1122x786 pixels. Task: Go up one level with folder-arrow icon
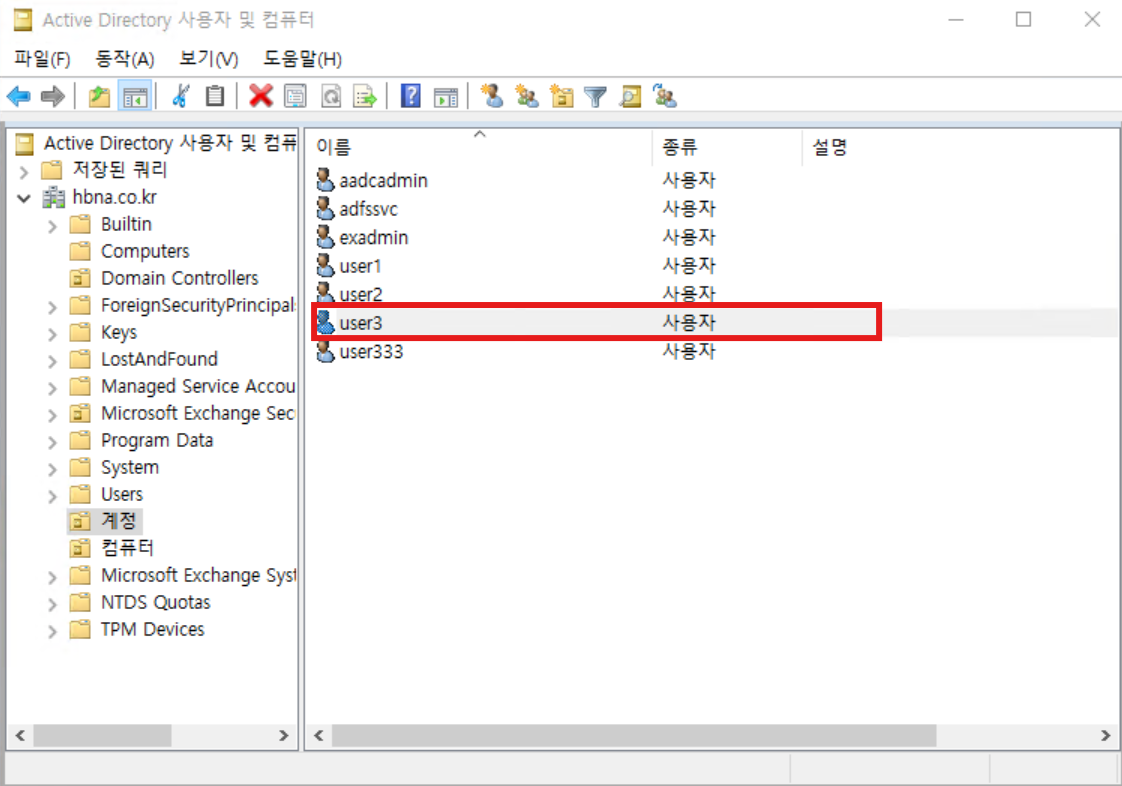pyautogui.click(x=99, y=96)
